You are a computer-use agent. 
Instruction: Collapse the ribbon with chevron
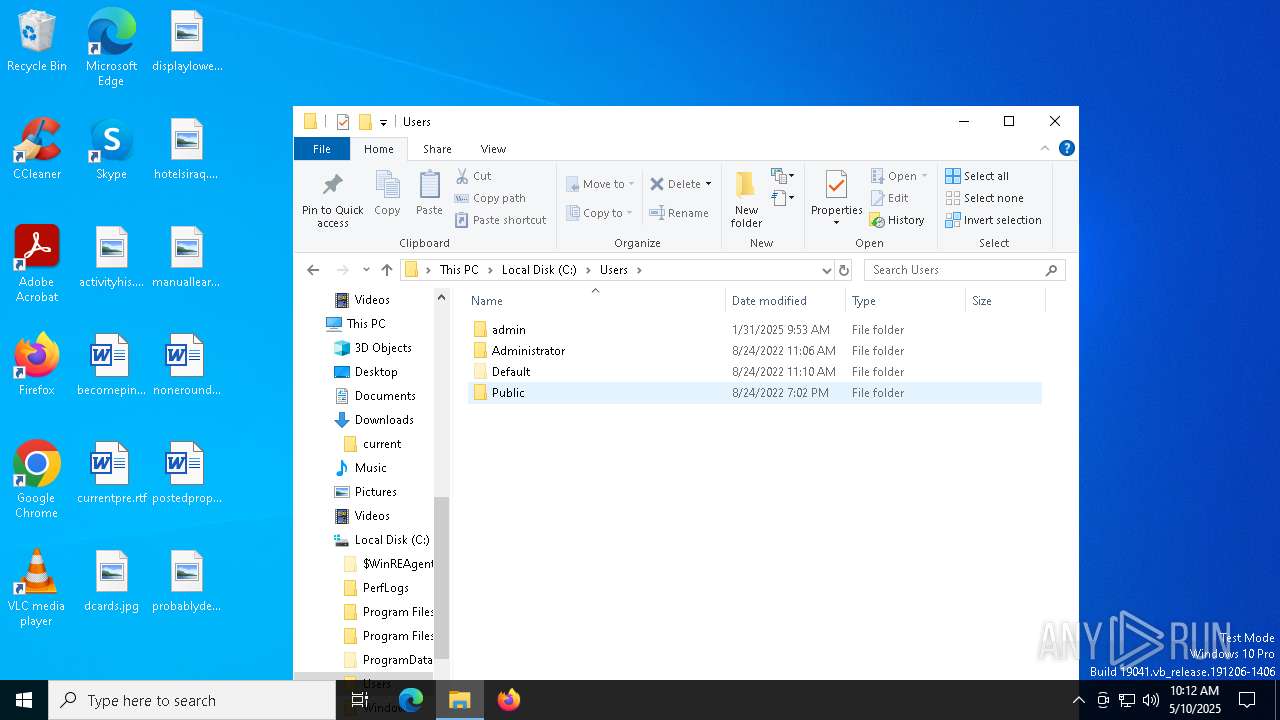(1045, 148)
